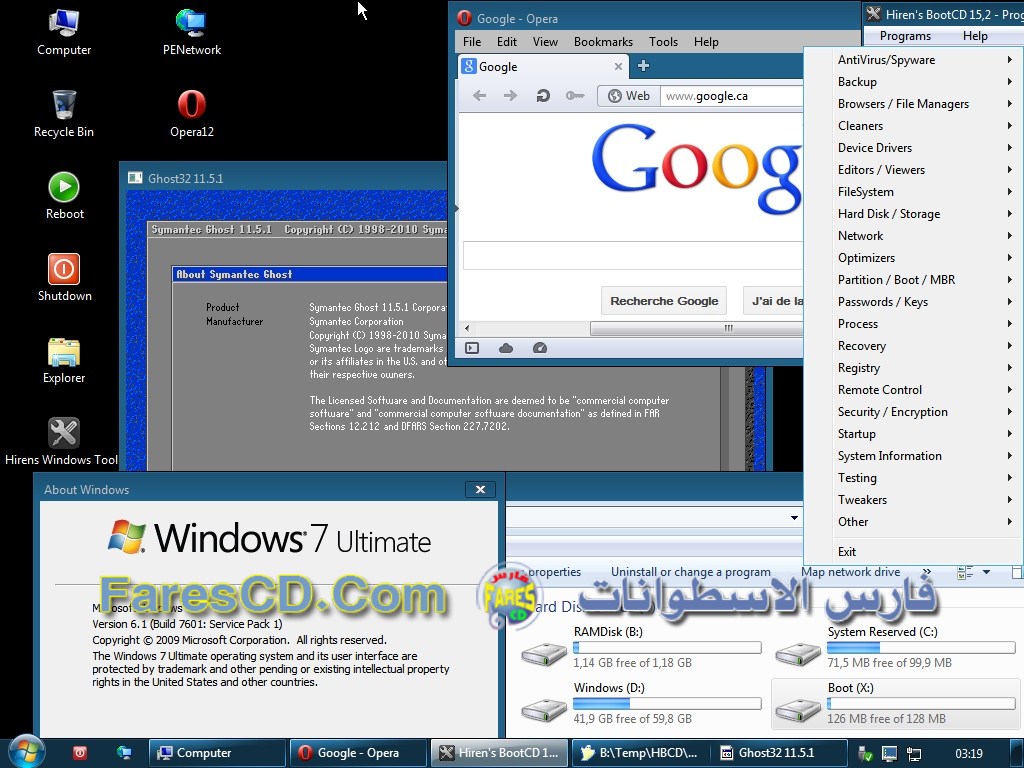Screen dimensions: 1024x768
Task: Click the Opera Turbo speedometer icon
Action: click(x=539, y=348)
